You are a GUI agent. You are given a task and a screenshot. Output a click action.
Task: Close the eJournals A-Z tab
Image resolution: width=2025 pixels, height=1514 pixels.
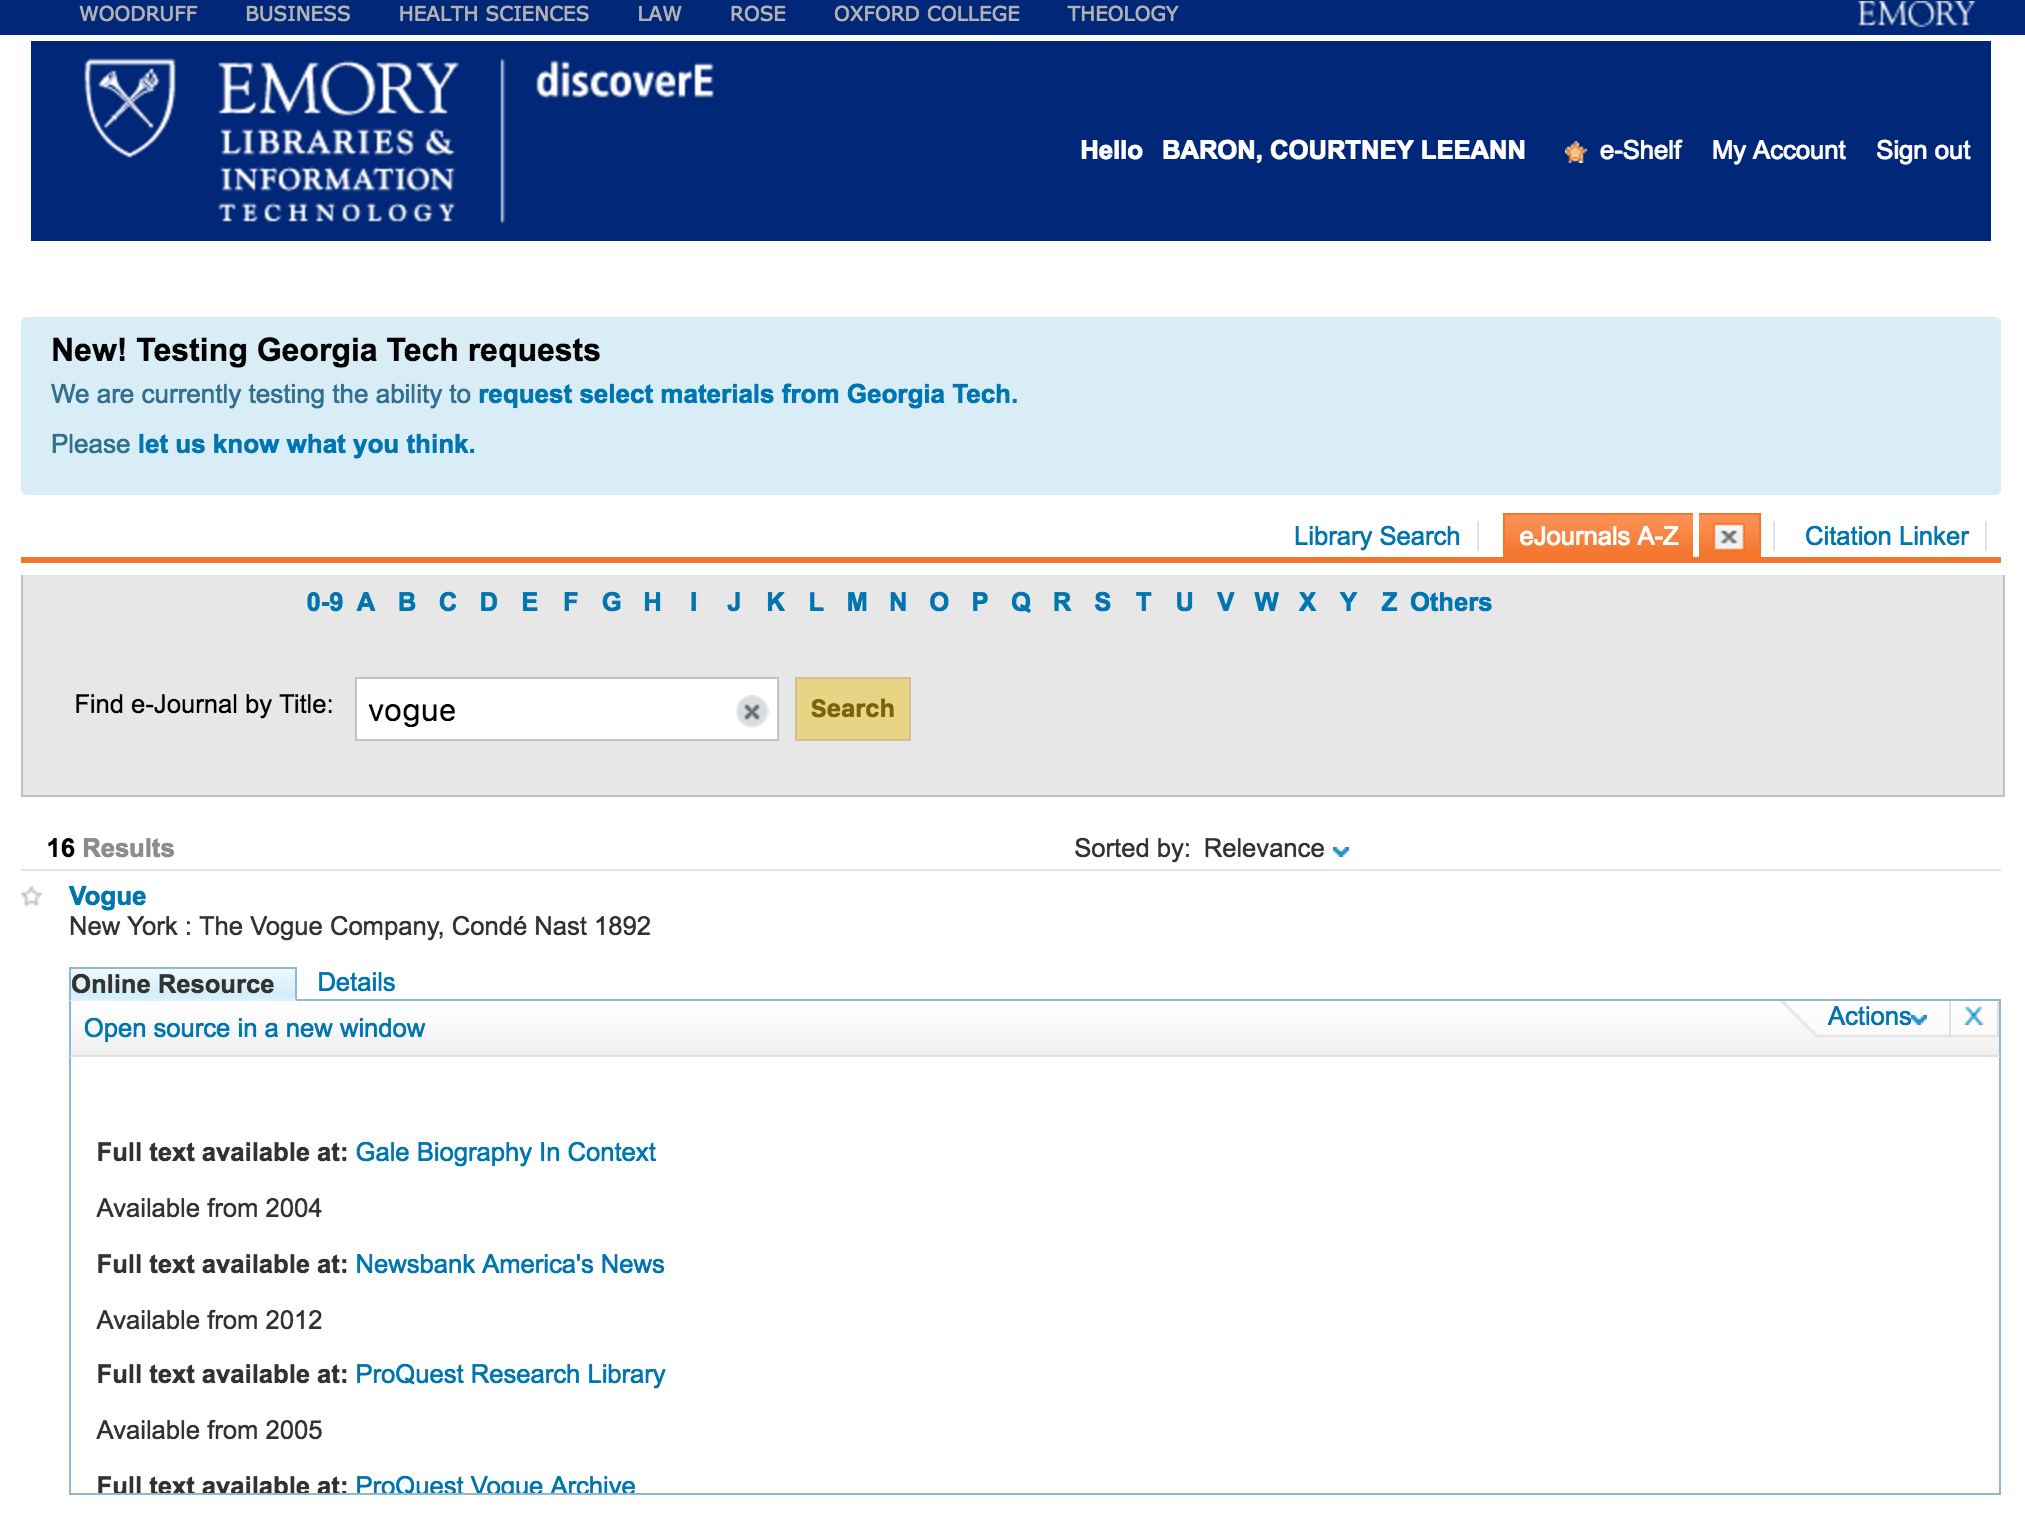(1729, 537)
